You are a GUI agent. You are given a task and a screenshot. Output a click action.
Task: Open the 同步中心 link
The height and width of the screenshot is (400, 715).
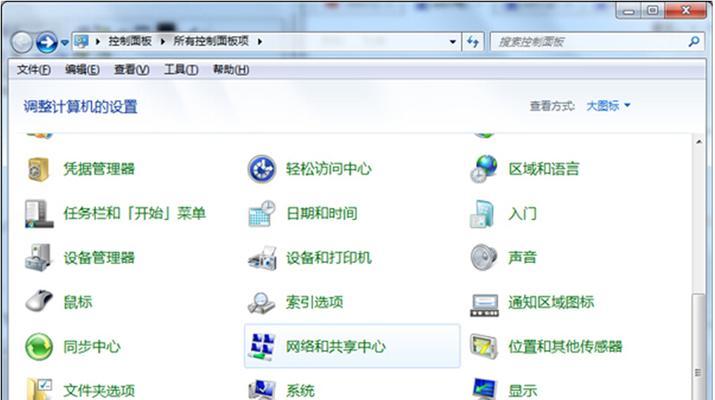pos(92,347)
